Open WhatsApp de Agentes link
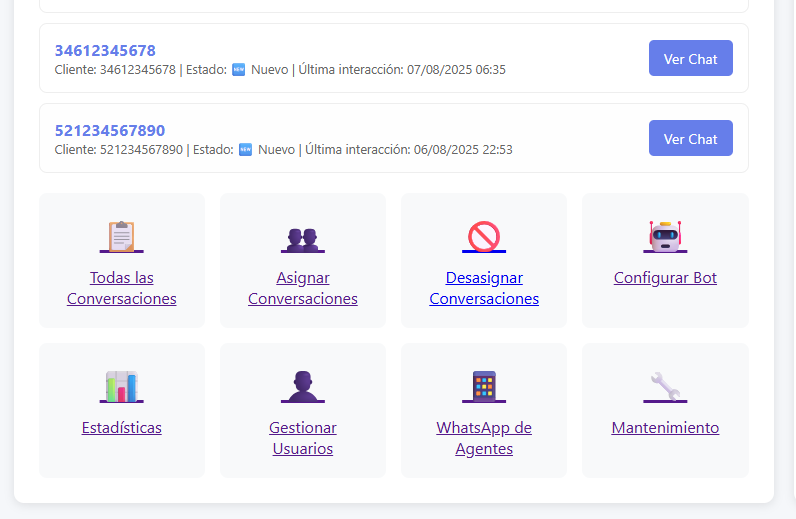 484,438
